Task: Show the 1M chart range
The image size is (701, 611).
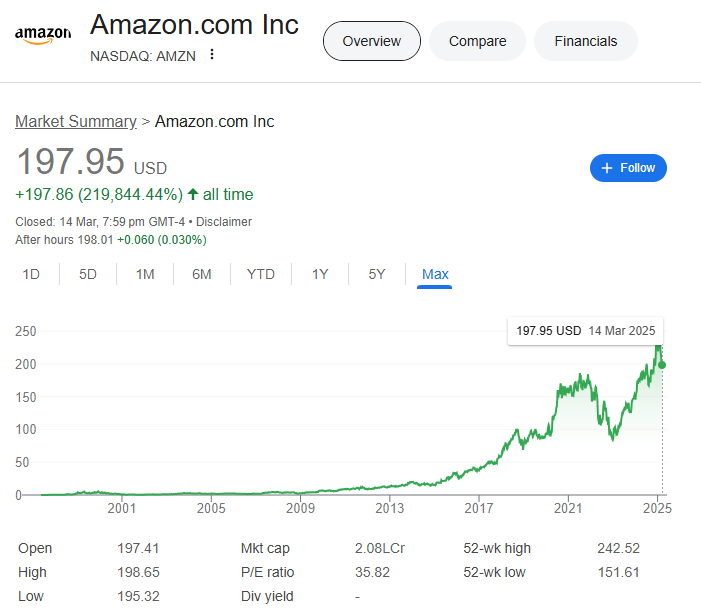Action: point(145,274)
